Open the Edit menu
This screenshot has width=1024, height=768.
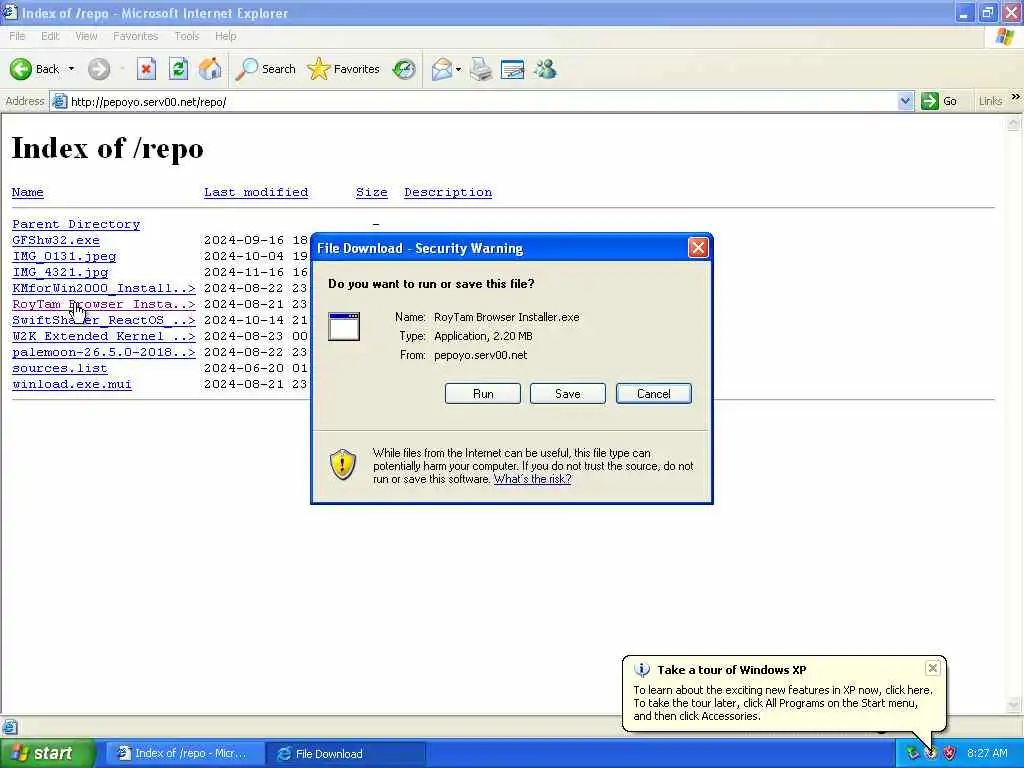click(50, 36)
